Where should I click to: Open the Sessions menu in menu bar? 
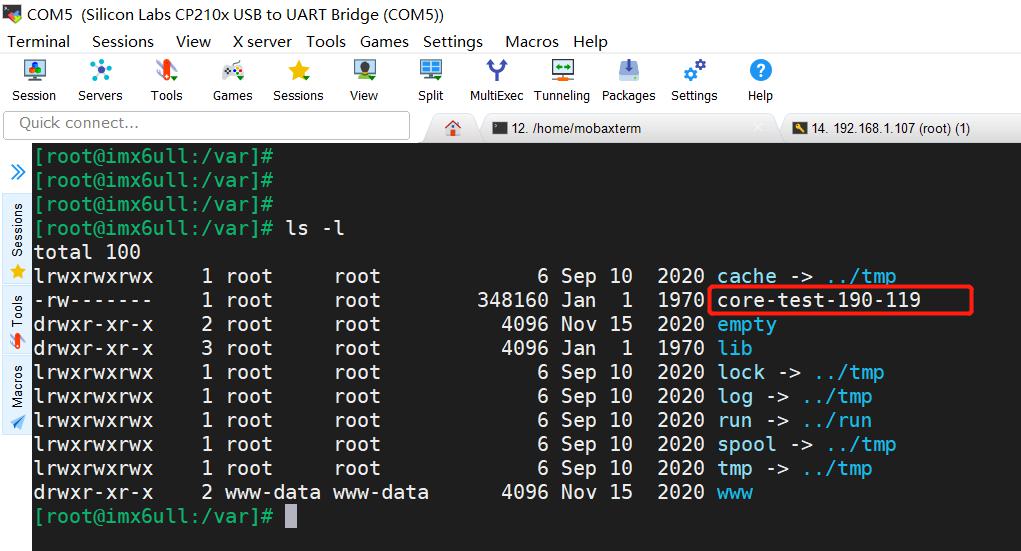coord(123,42)
